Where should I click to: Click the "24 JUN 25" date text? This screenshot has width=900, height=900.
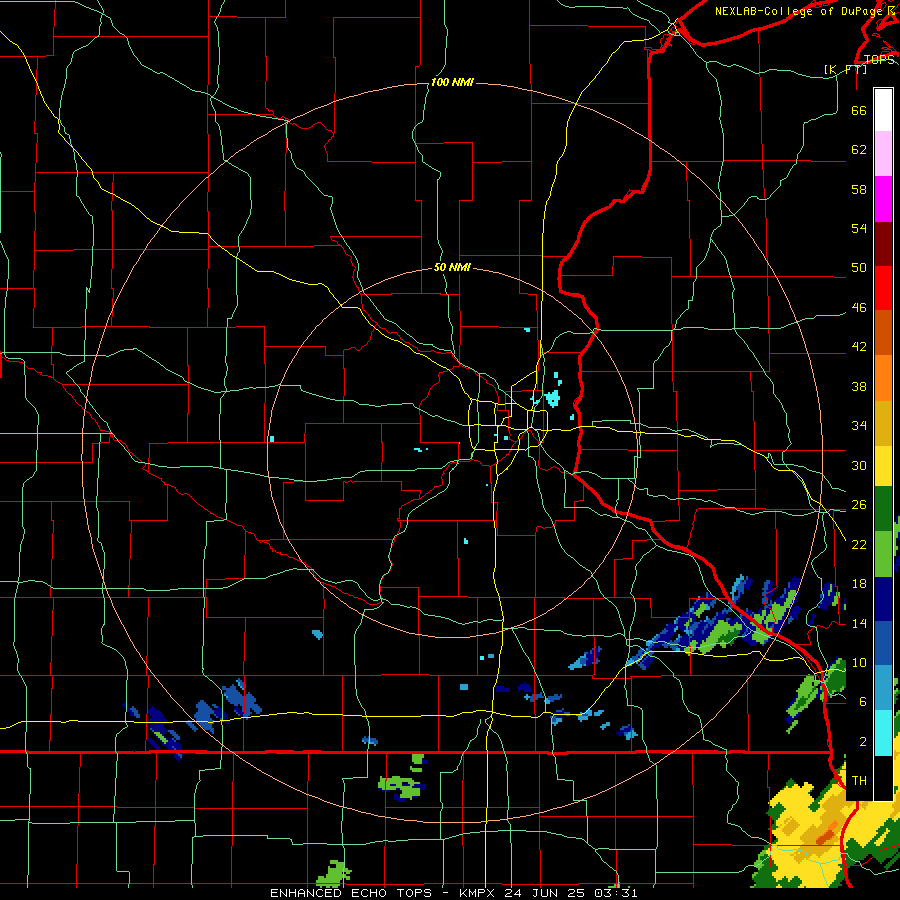(545, 893)
